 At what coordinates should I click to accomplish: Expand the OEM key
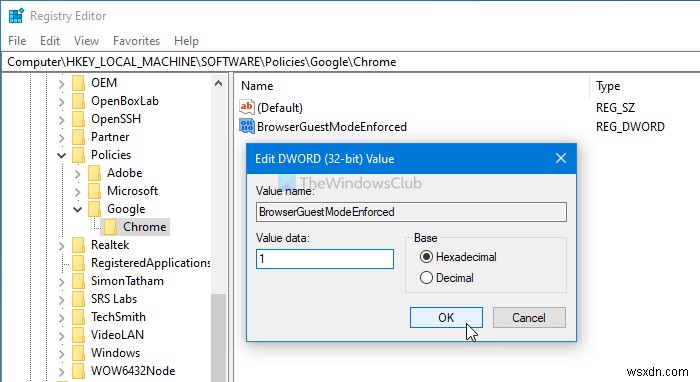62,83
